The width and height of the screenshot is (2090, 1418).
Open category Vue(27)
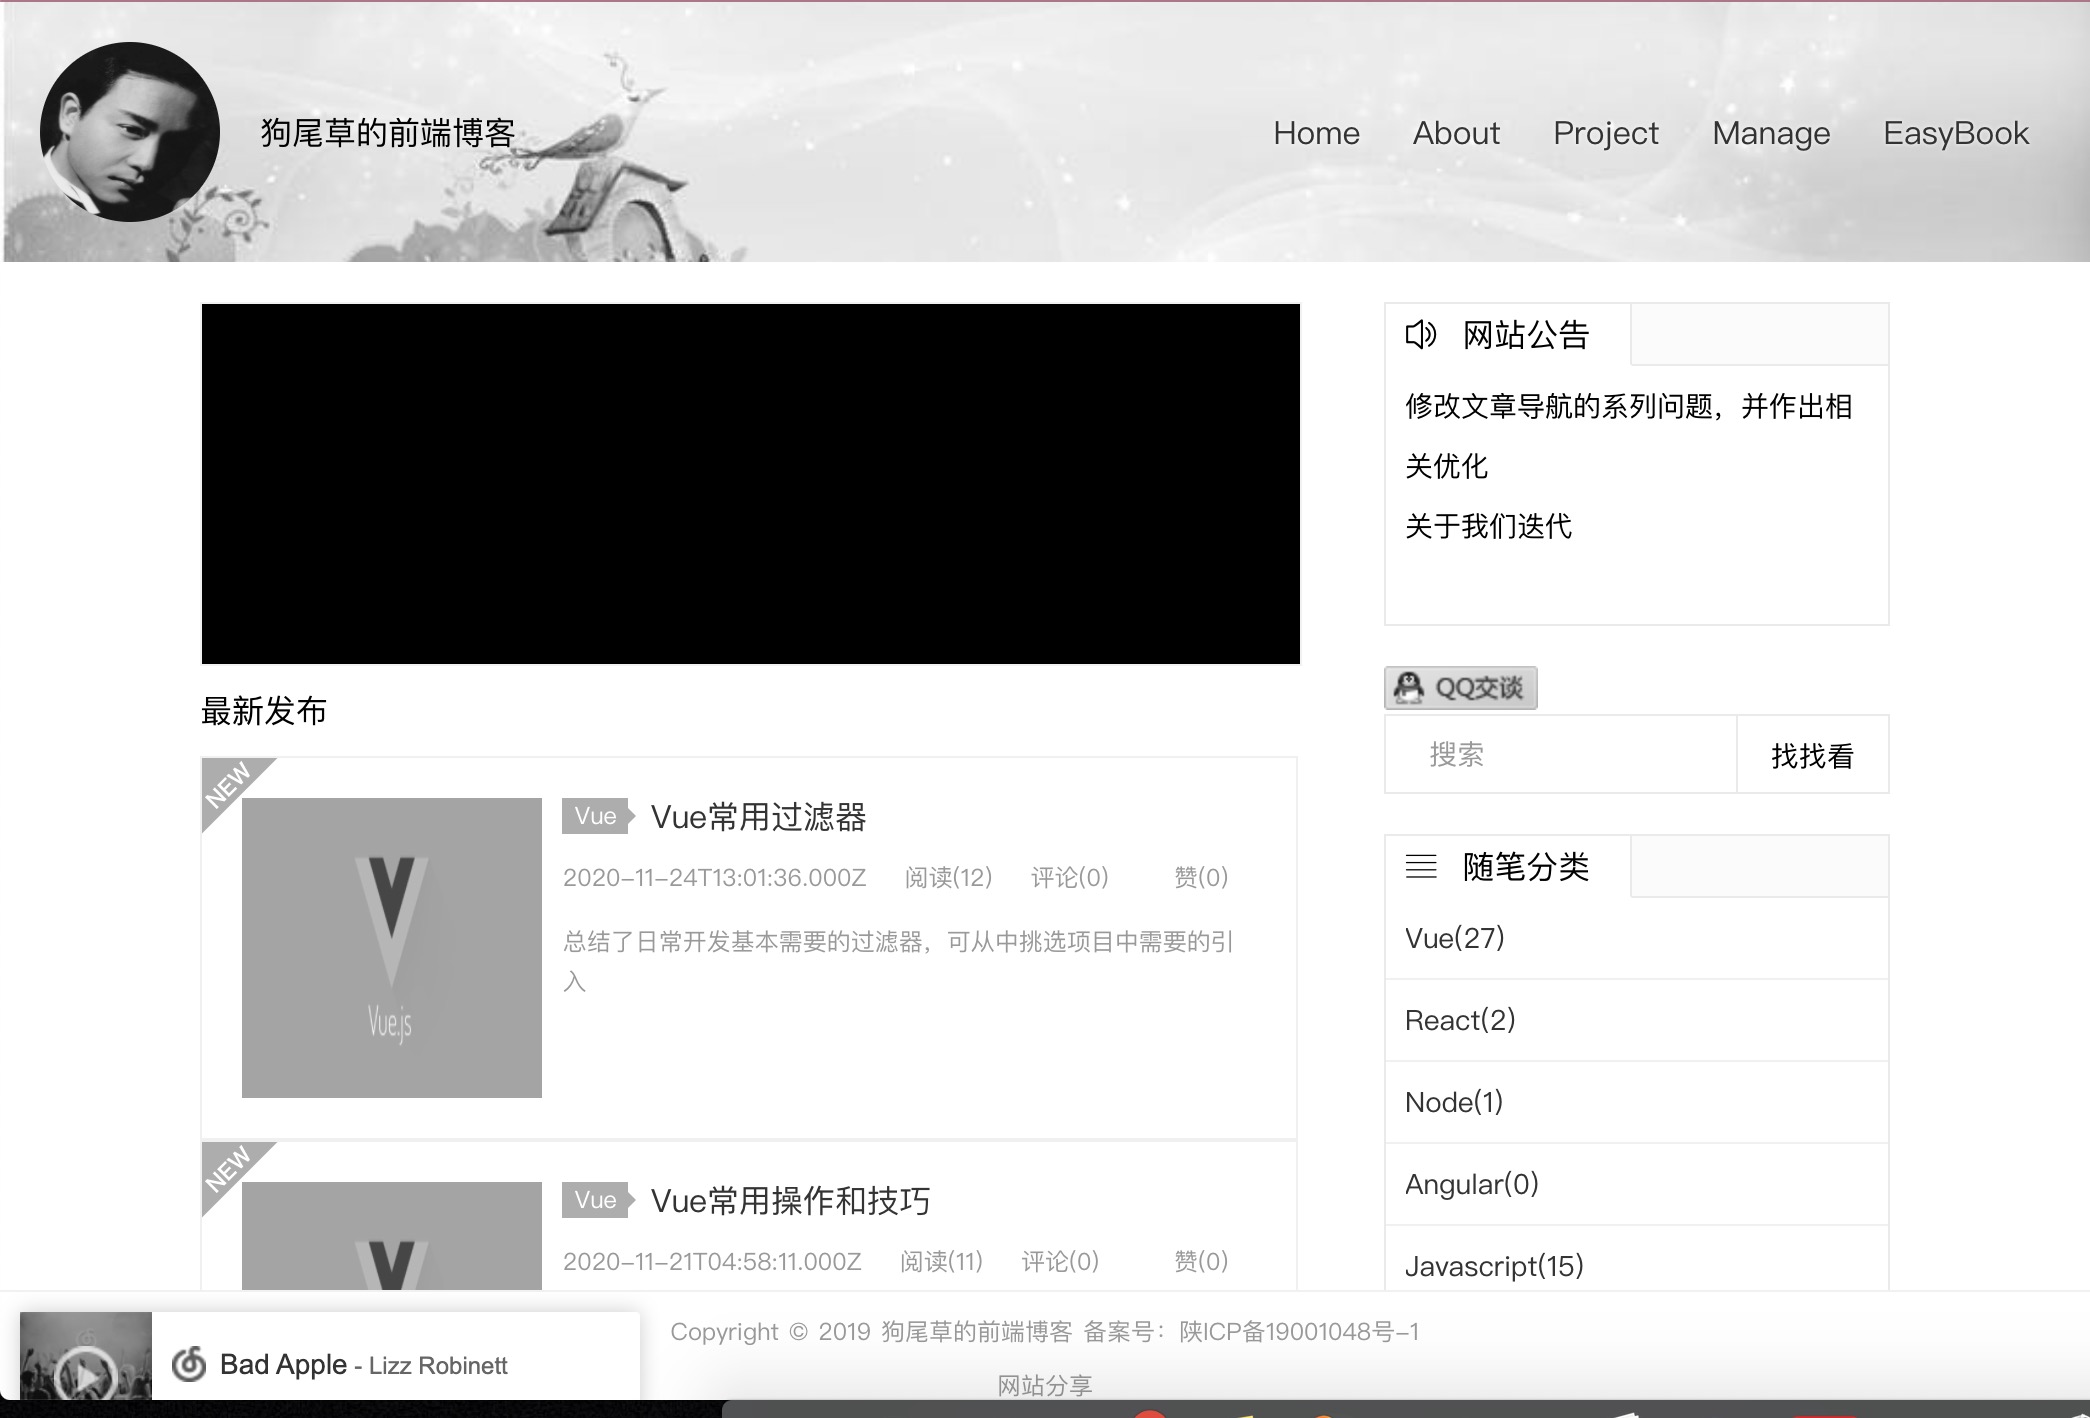pyautogui.click(x=1455, y=938)
